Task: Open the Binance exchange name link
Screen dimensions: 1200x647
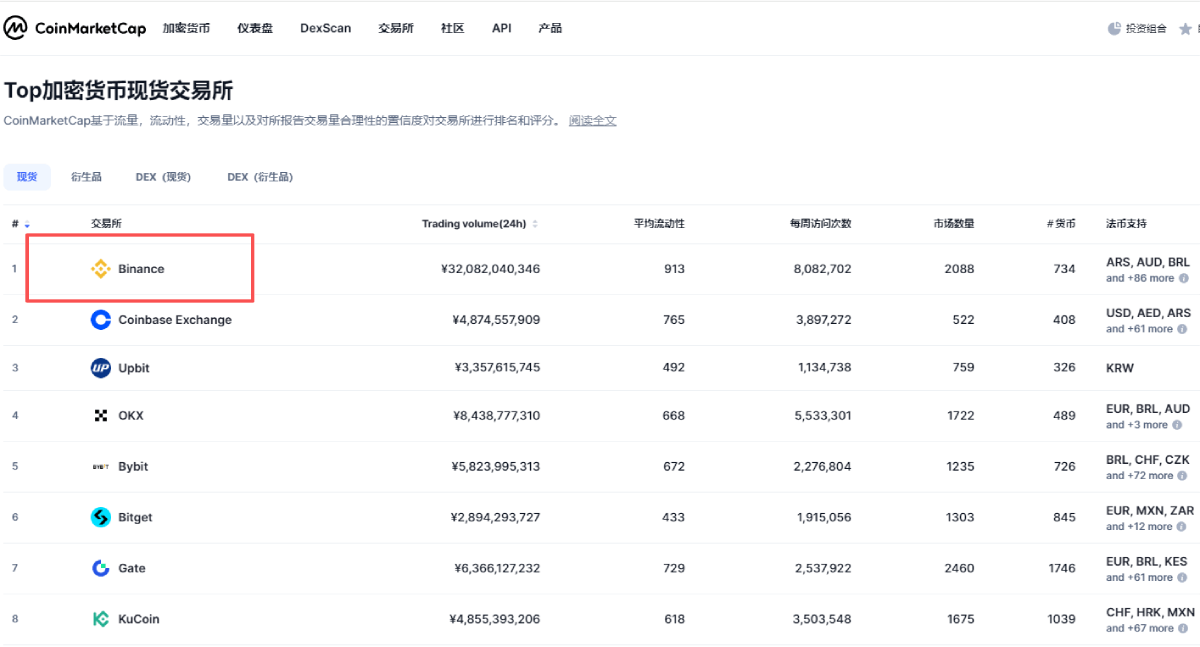Action: point(141,269)
